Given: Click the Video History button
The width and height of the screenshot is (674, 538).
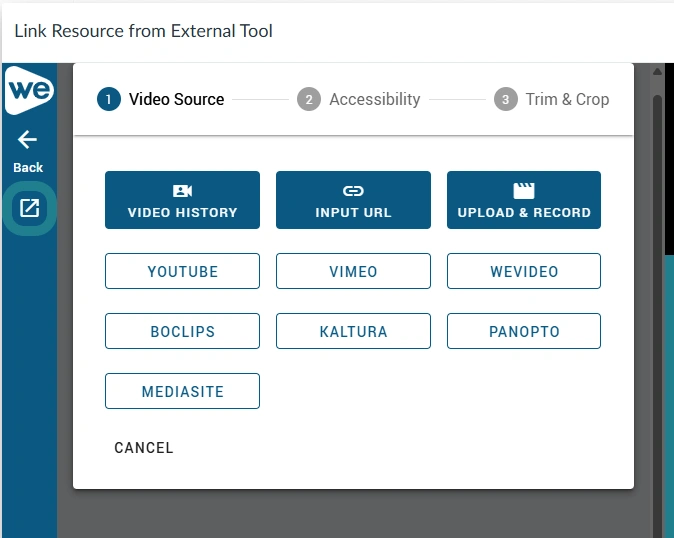Looking at the screenshot, I should (x=182, y=200).
